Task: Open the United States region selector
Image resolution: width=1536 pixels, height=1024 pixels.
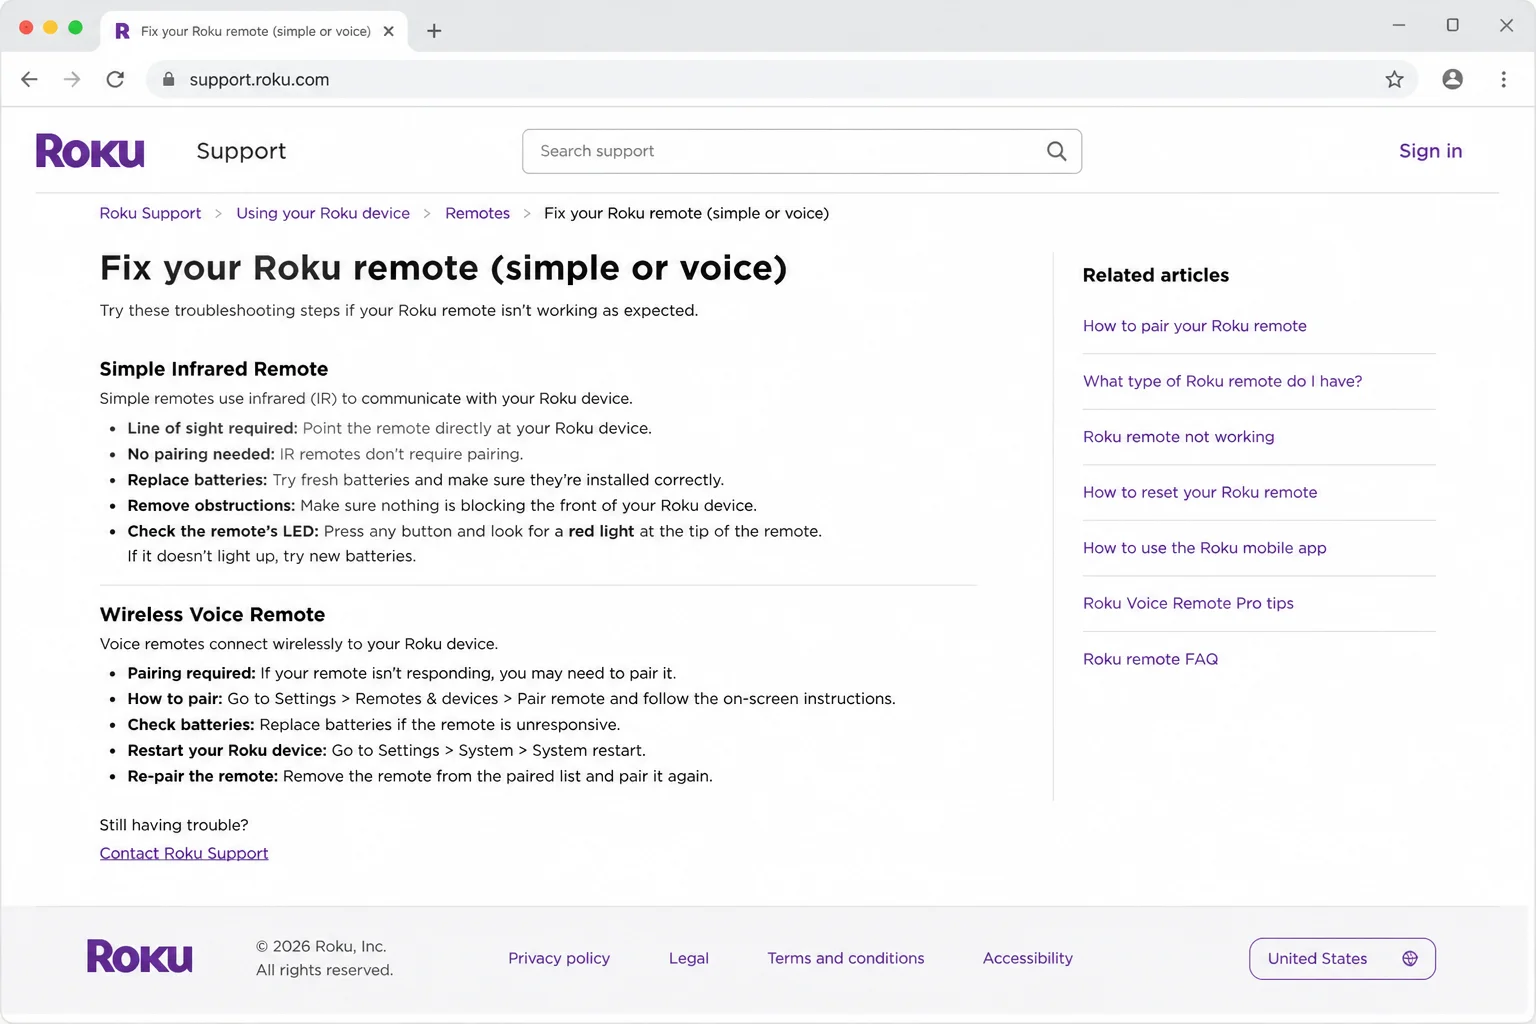Action: click(x=1342, y=958)
